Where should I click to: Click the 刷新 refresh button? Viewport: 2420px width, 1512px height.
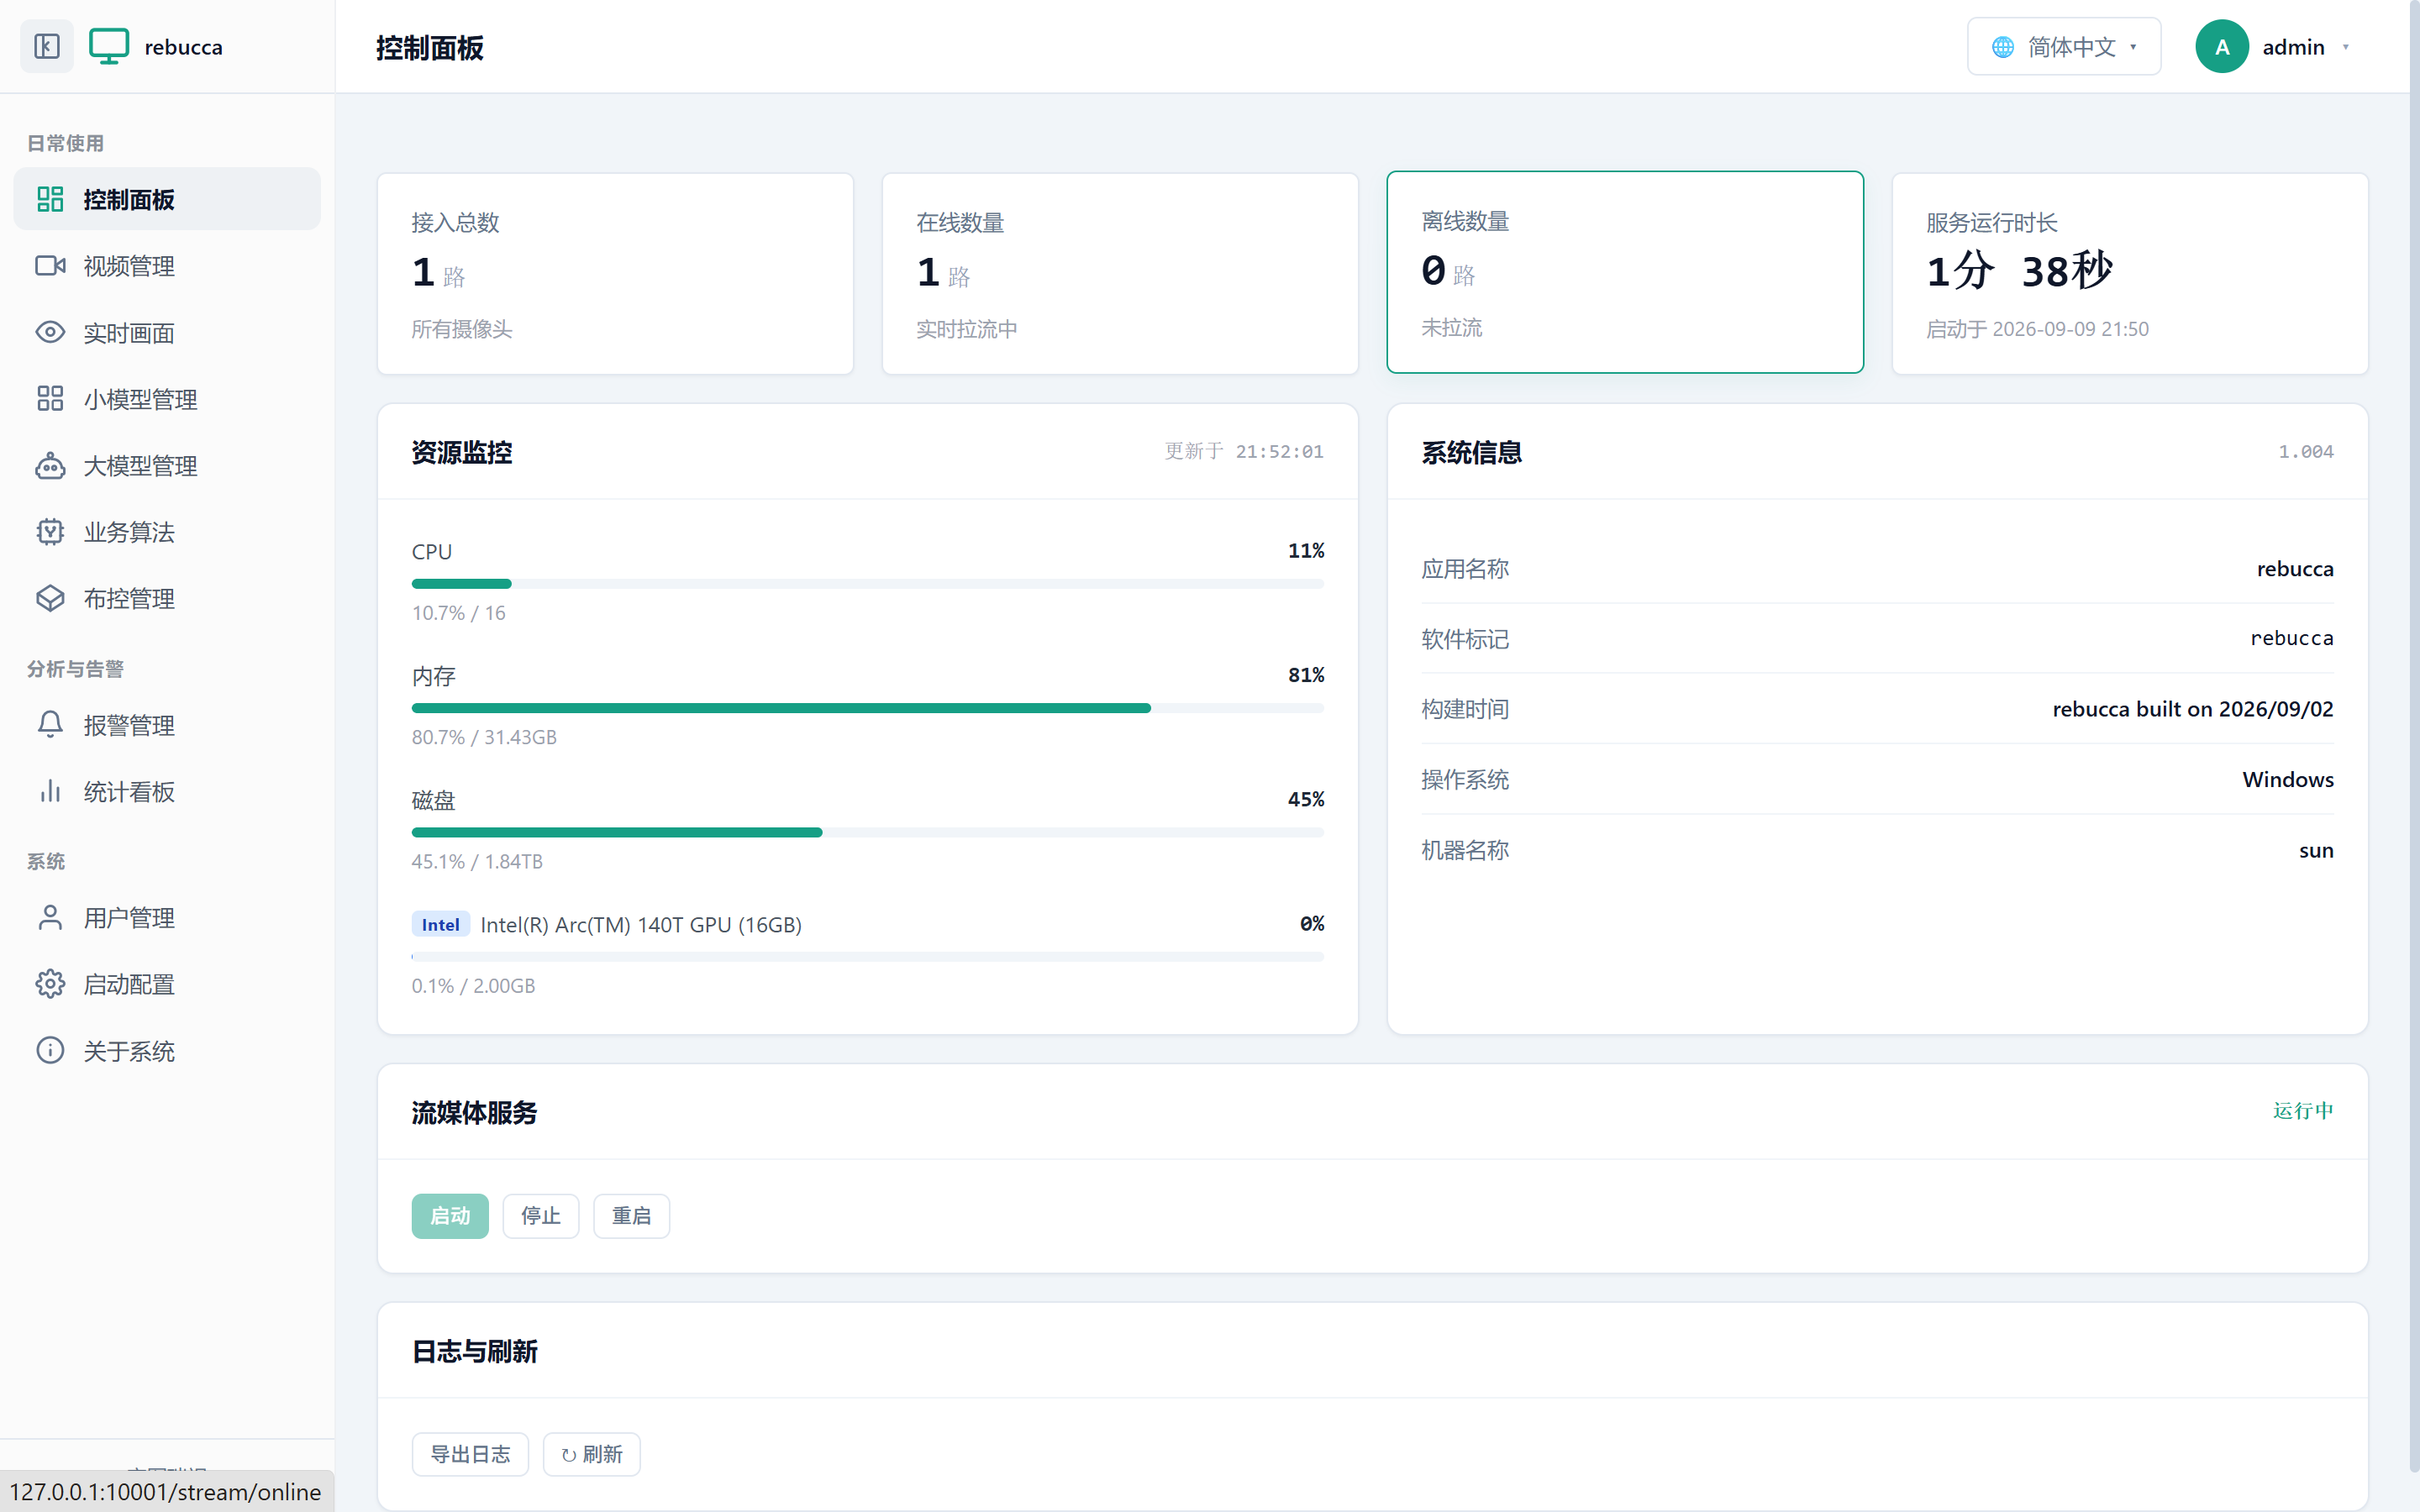click(x=591, y=1453)
